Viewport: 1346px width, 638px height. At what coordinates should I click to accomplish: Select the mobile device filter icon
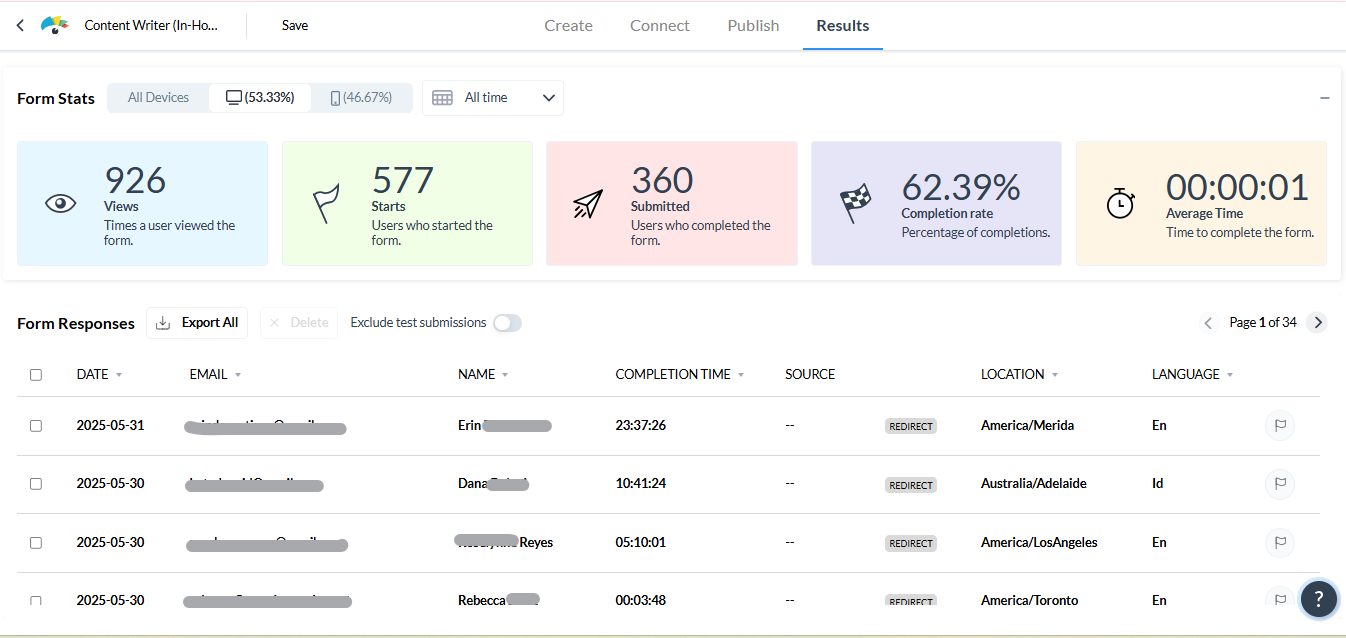pos(335,97)
